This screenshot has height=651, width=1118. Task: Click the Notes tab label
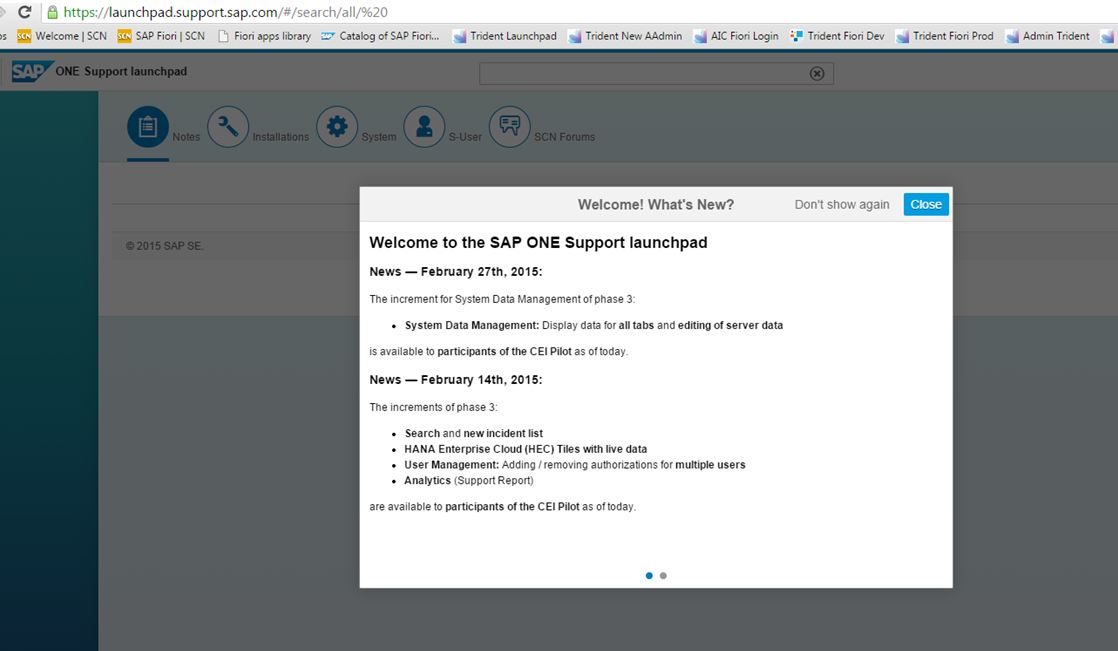[x=186, y=137]
